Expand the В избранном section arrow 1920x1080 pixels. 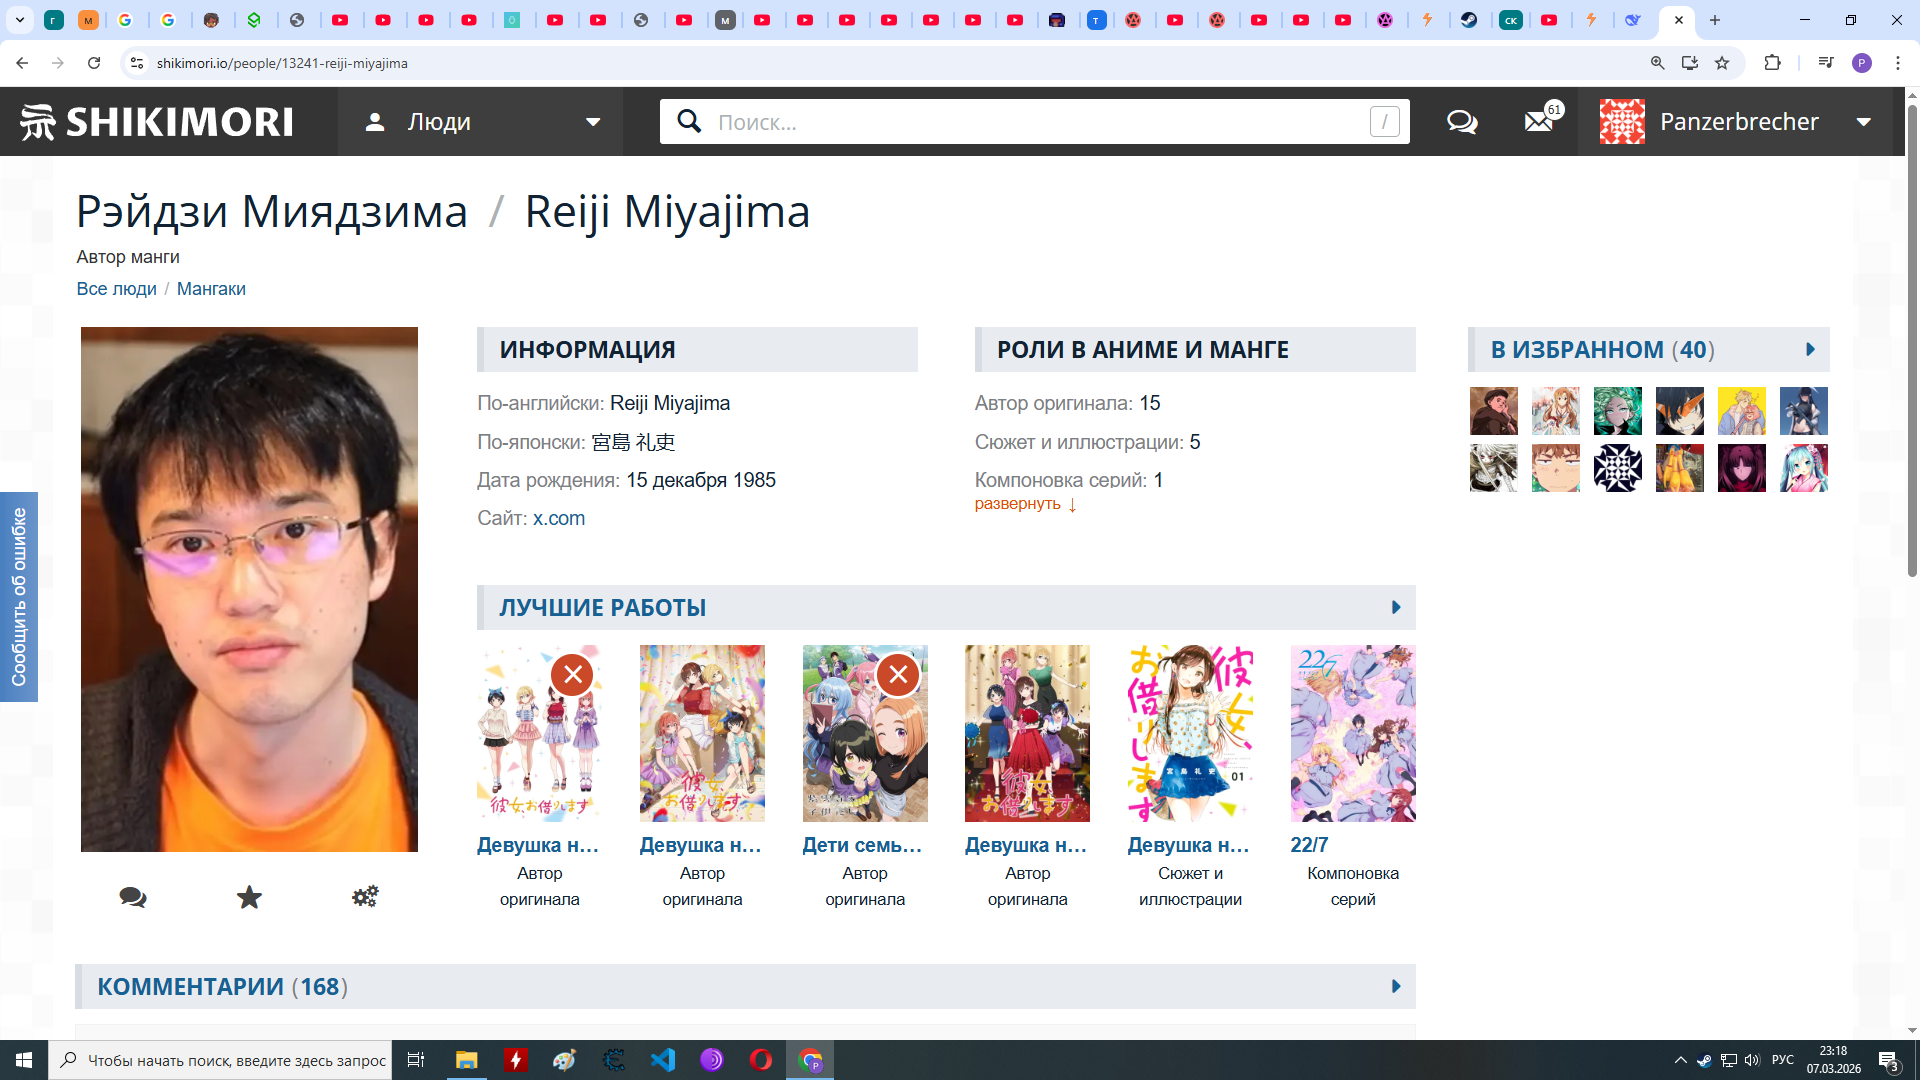[x=1810, y=350]
